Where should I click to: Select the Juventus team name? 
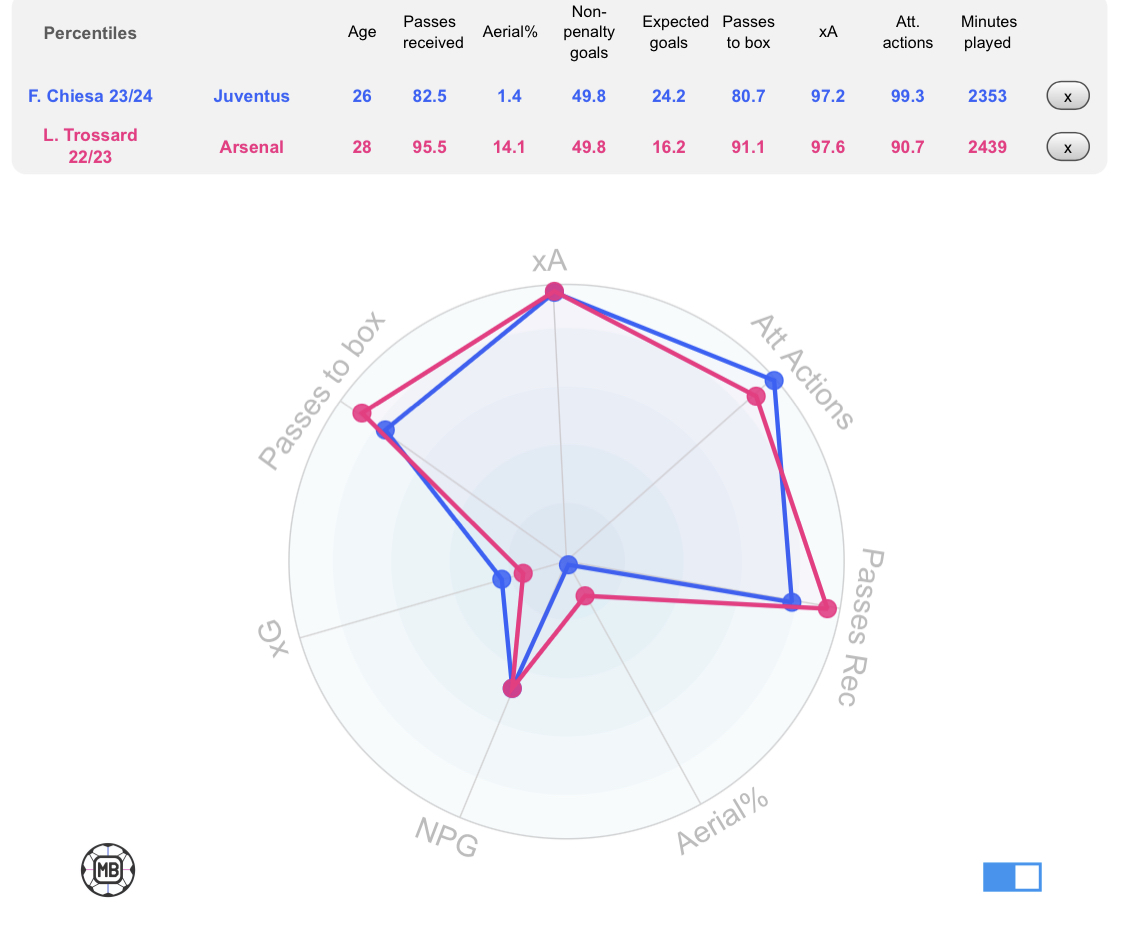point(251,96)
